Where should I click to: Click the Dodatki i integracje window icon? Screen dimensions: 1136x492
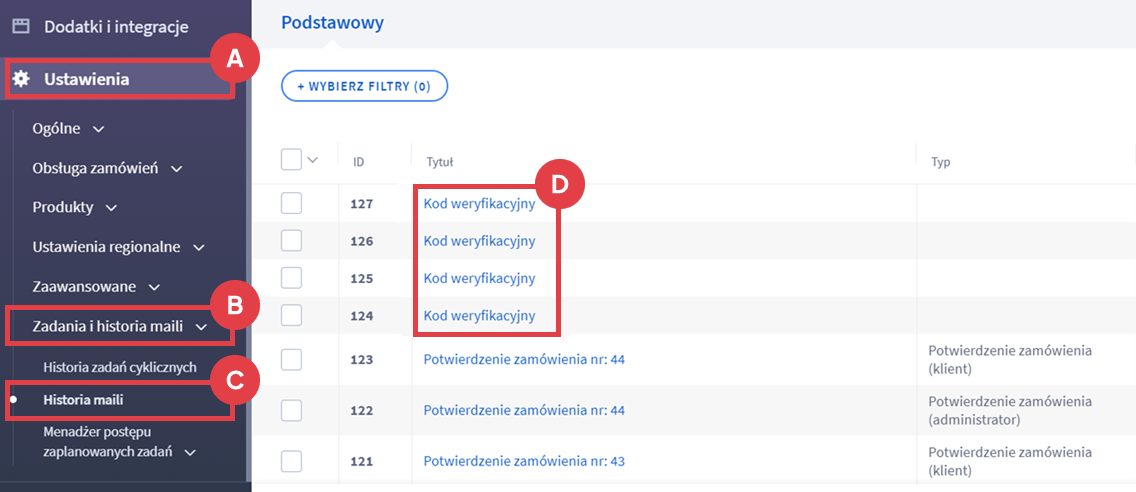click(21, 26)
